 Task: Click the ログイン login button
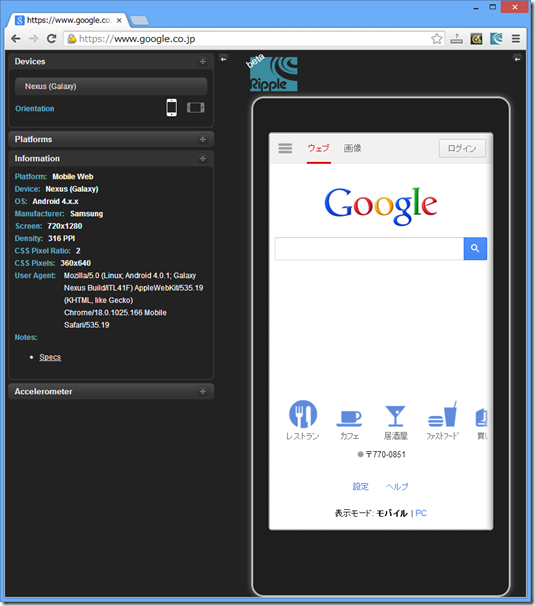[462, 148]
